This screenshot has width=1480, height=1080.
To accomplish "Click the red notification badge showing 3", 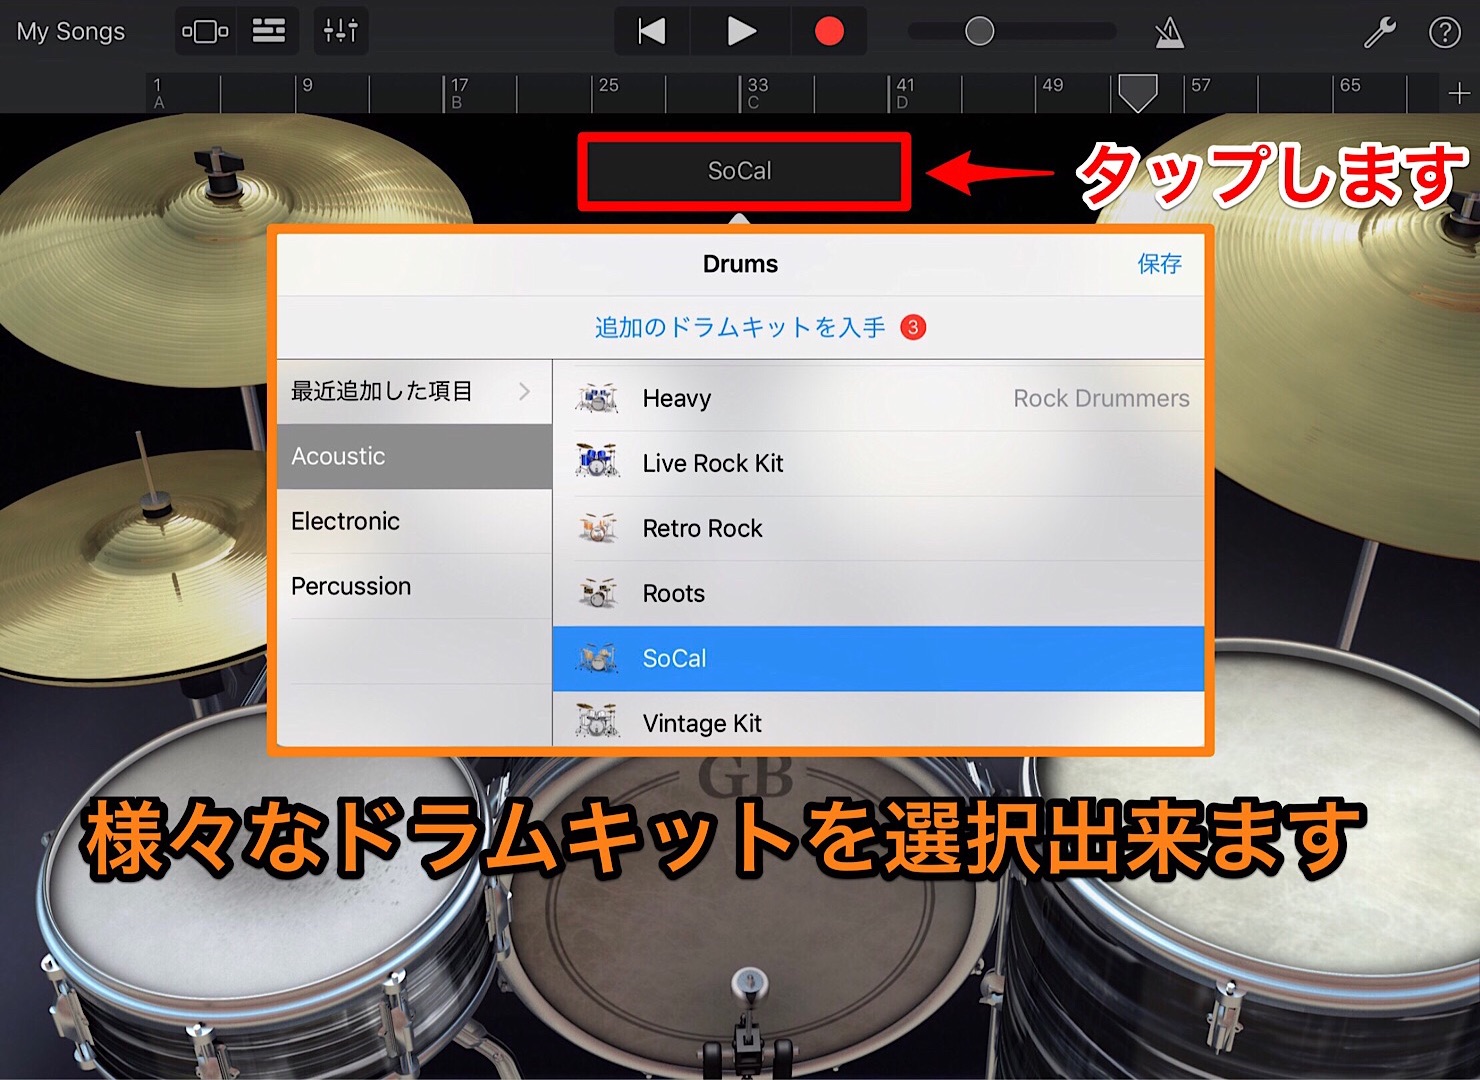I will coord(912,327).
